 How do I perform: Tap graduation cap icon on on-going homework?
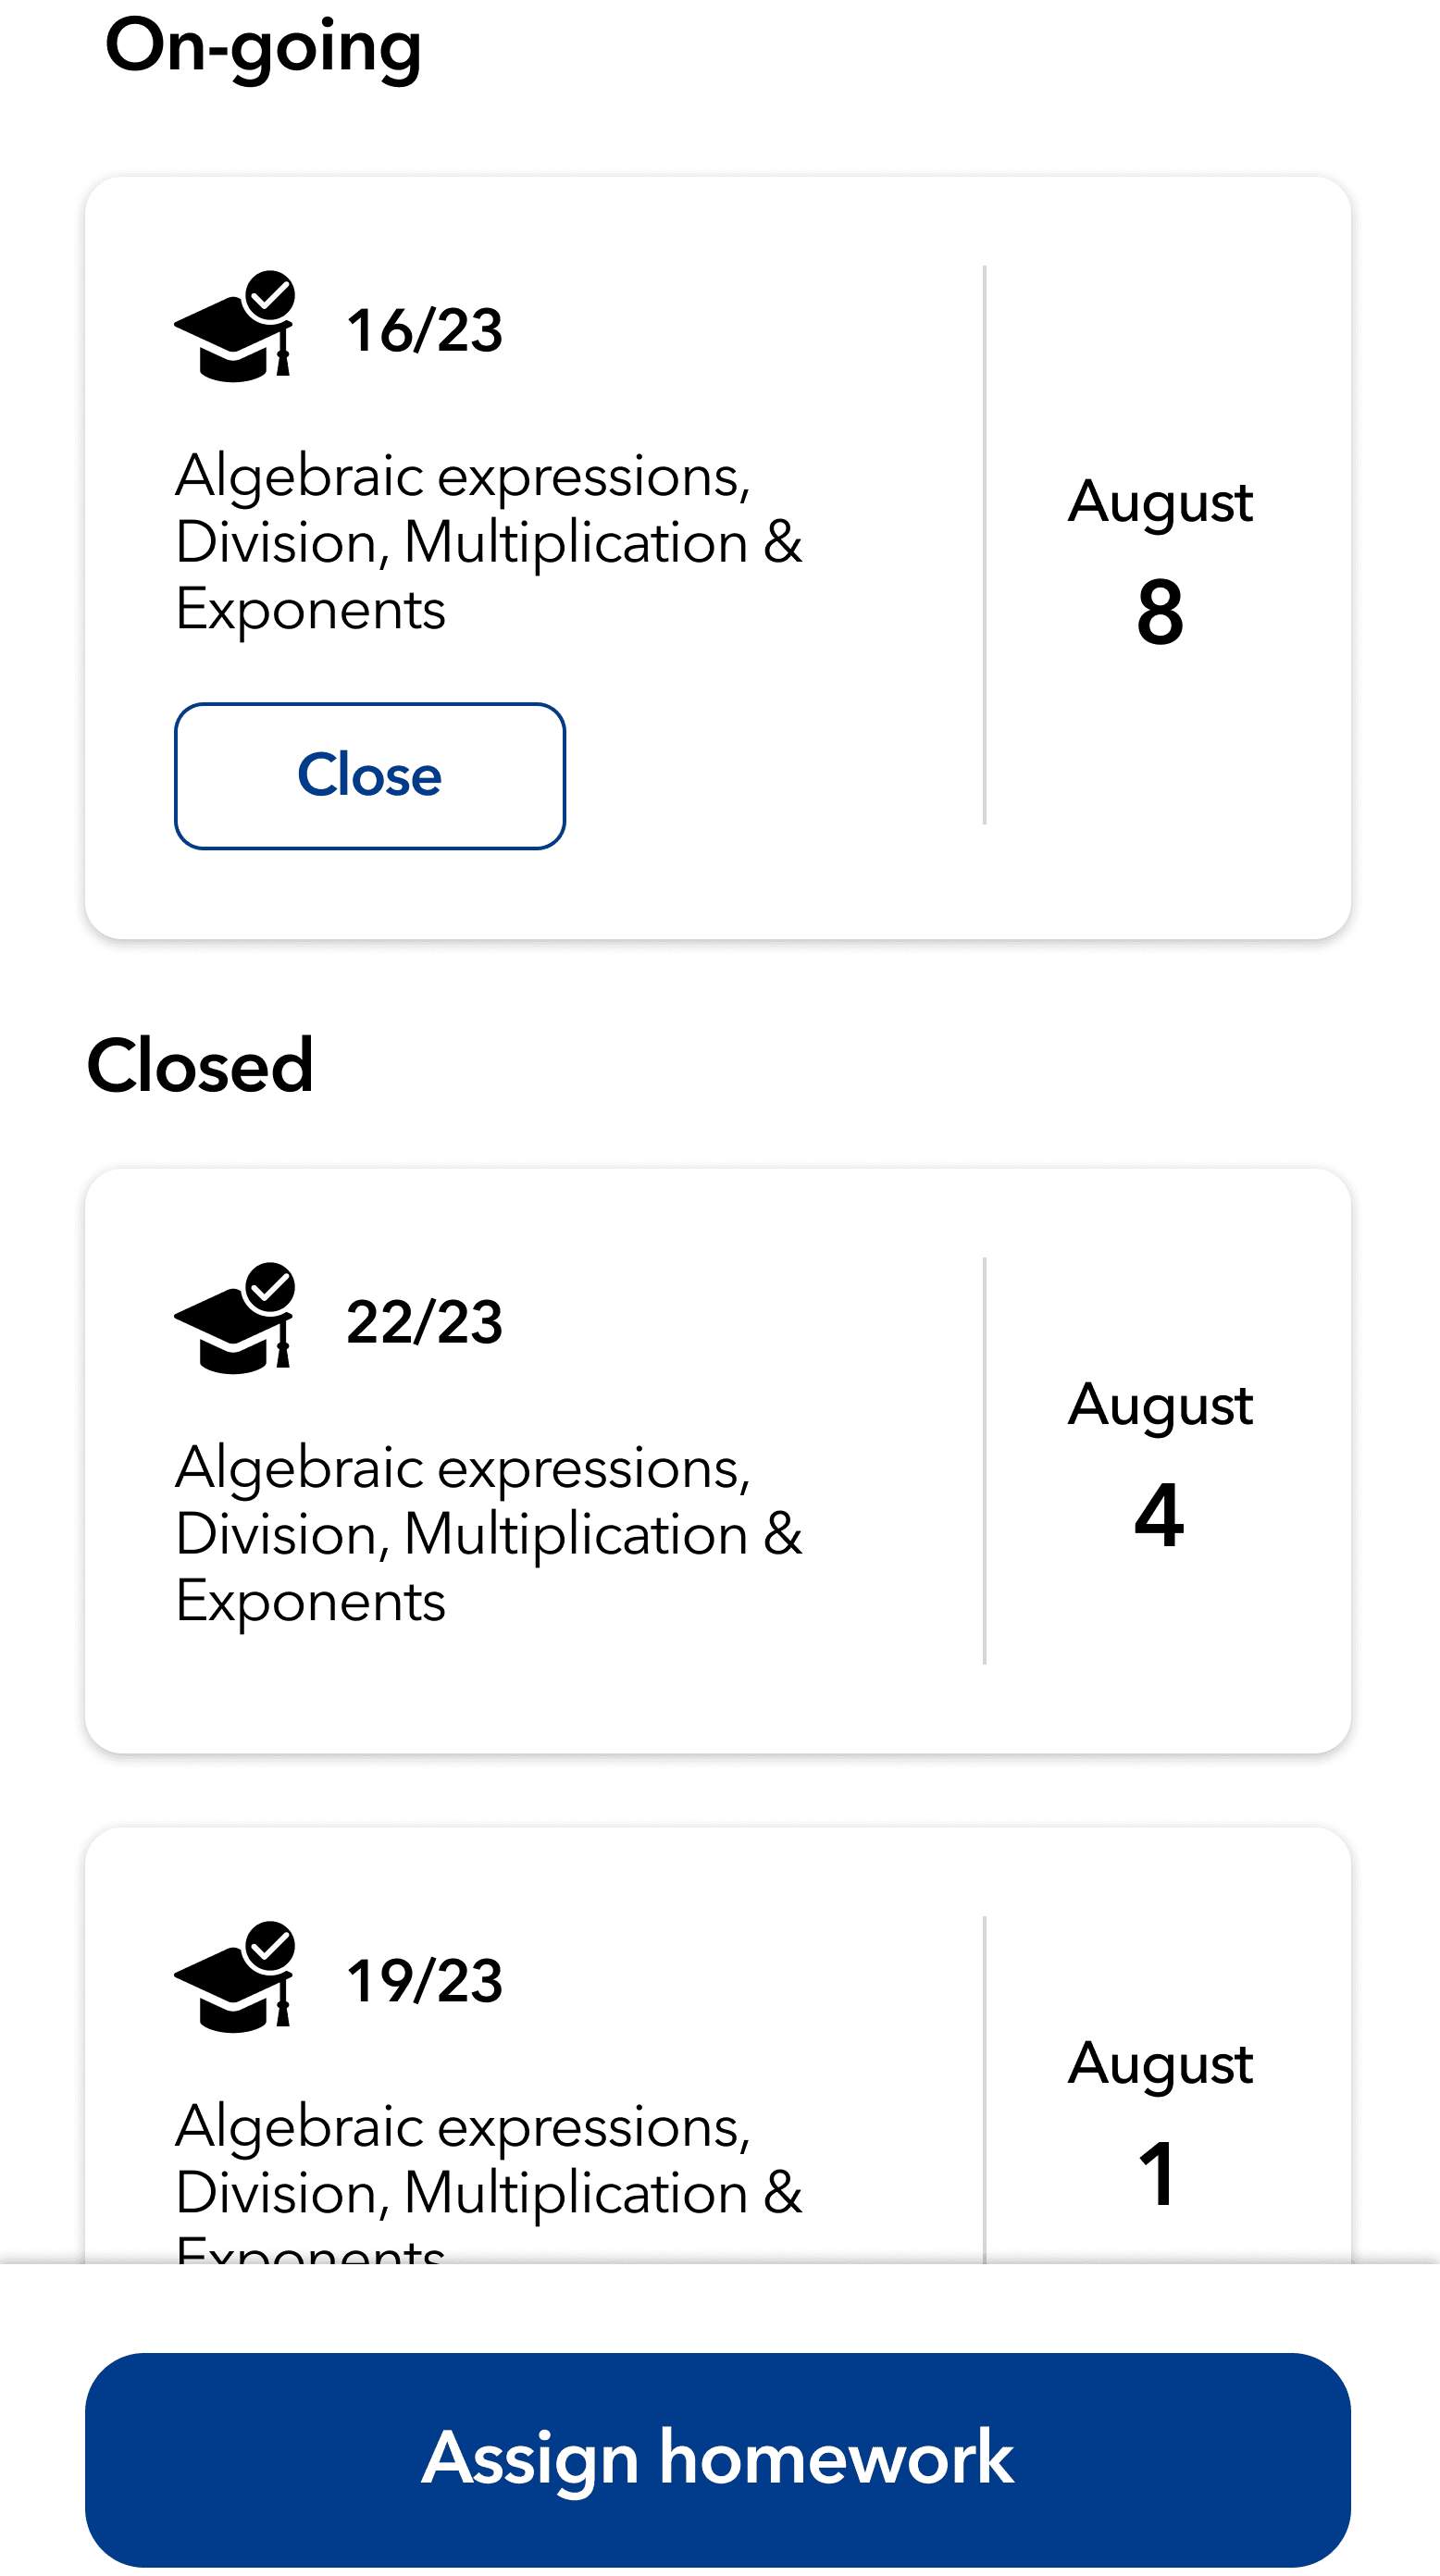pos(234,328)
